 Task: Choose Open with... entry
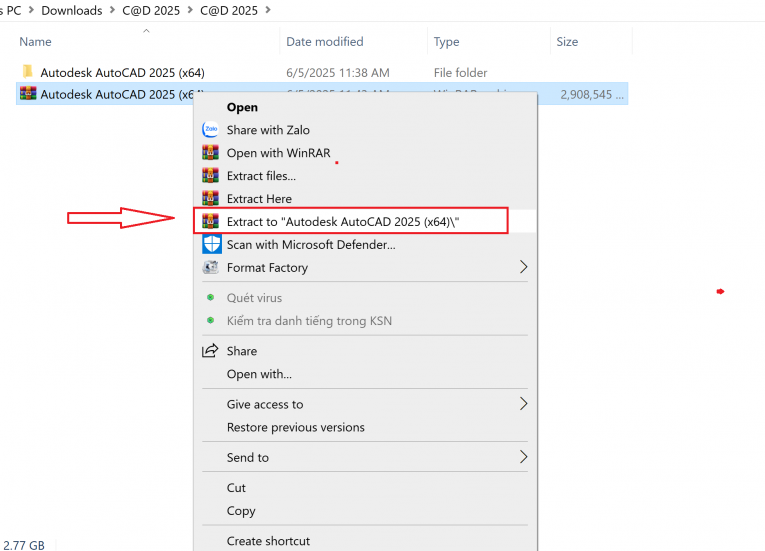pos(259,374)
